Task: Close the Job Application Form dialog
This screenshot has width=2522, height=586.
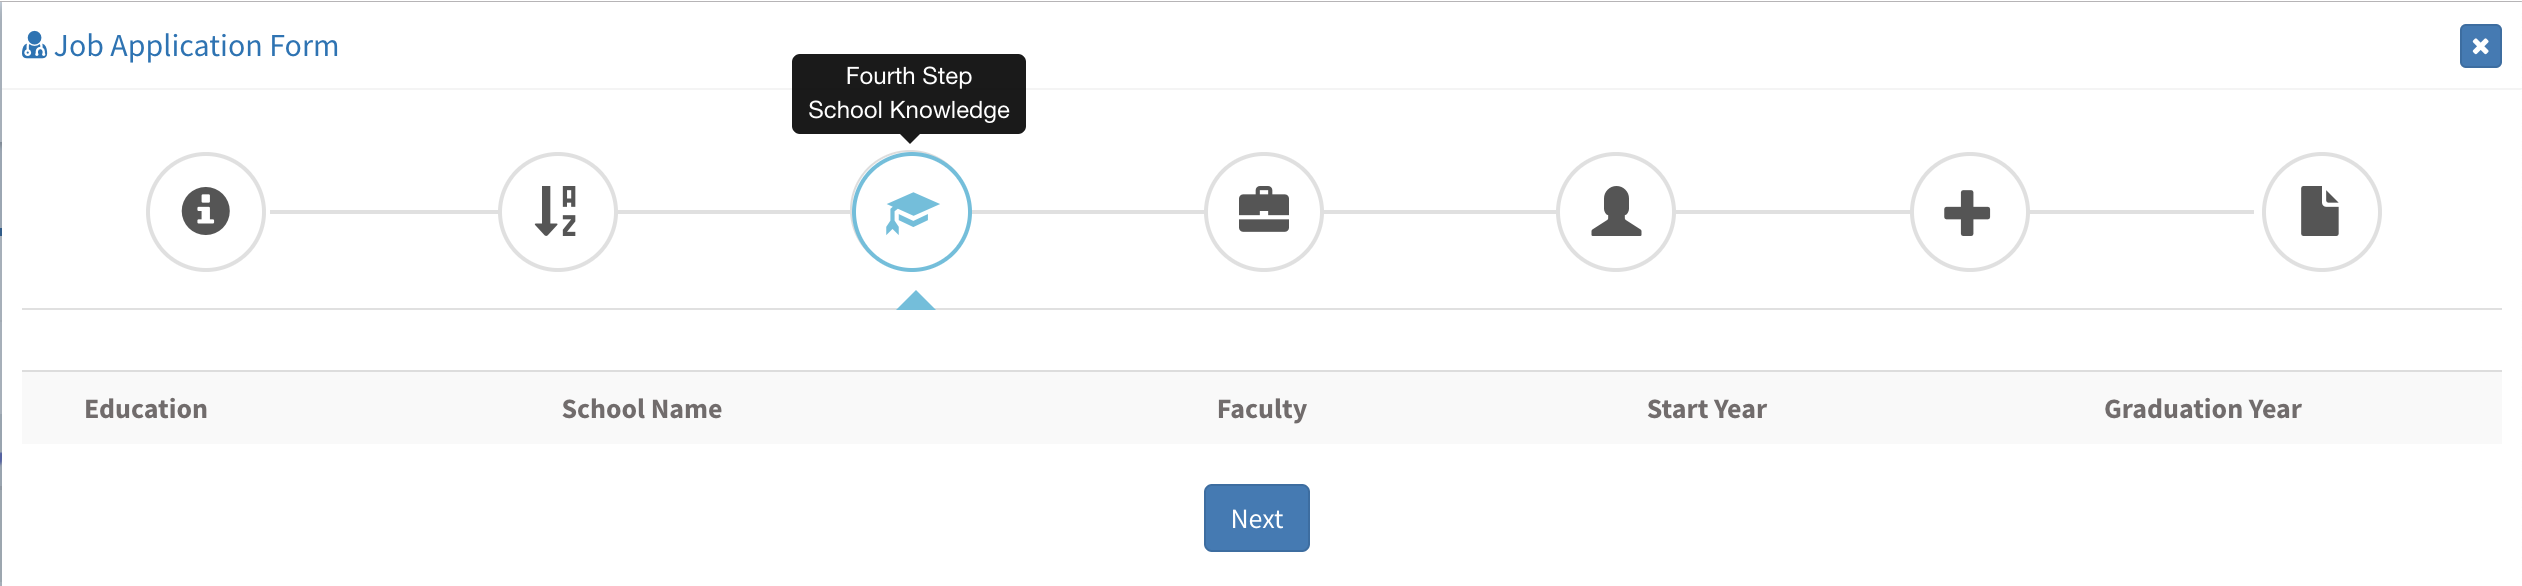Action: pos(2480,46)
